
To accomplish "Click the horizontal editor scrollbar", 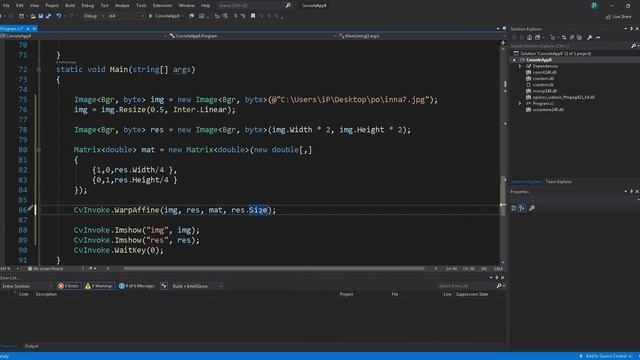I will tap(274, 269).
